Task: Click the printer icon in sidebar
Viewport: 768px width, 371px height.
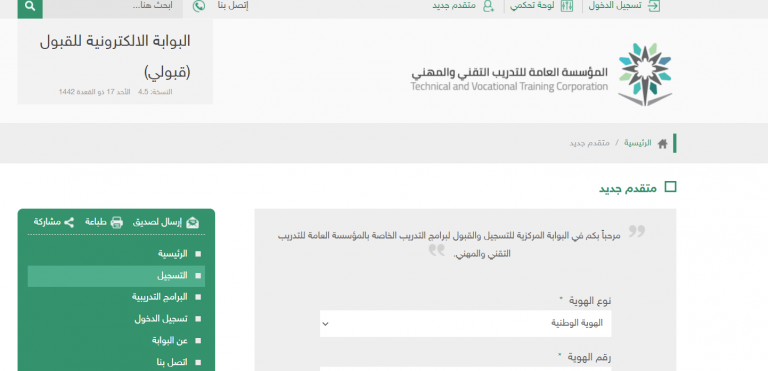Action: 117,223
